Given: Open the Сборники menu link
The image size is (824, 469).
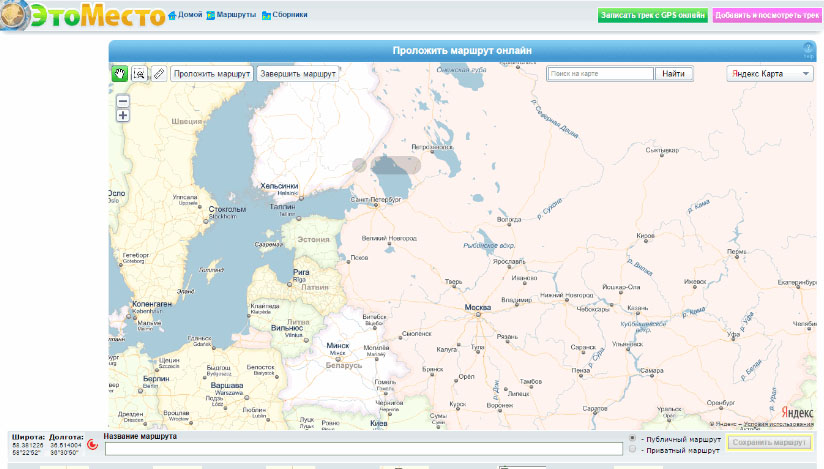Looking at the screenshot, I should click(x=290, y=15).
